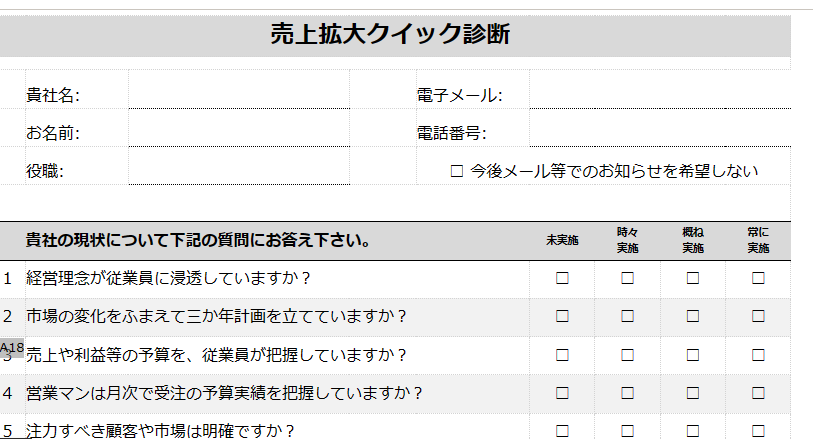Click the 貴社名 input field
The width and height of the screenshot is (813, 439).
click(239, 89)
